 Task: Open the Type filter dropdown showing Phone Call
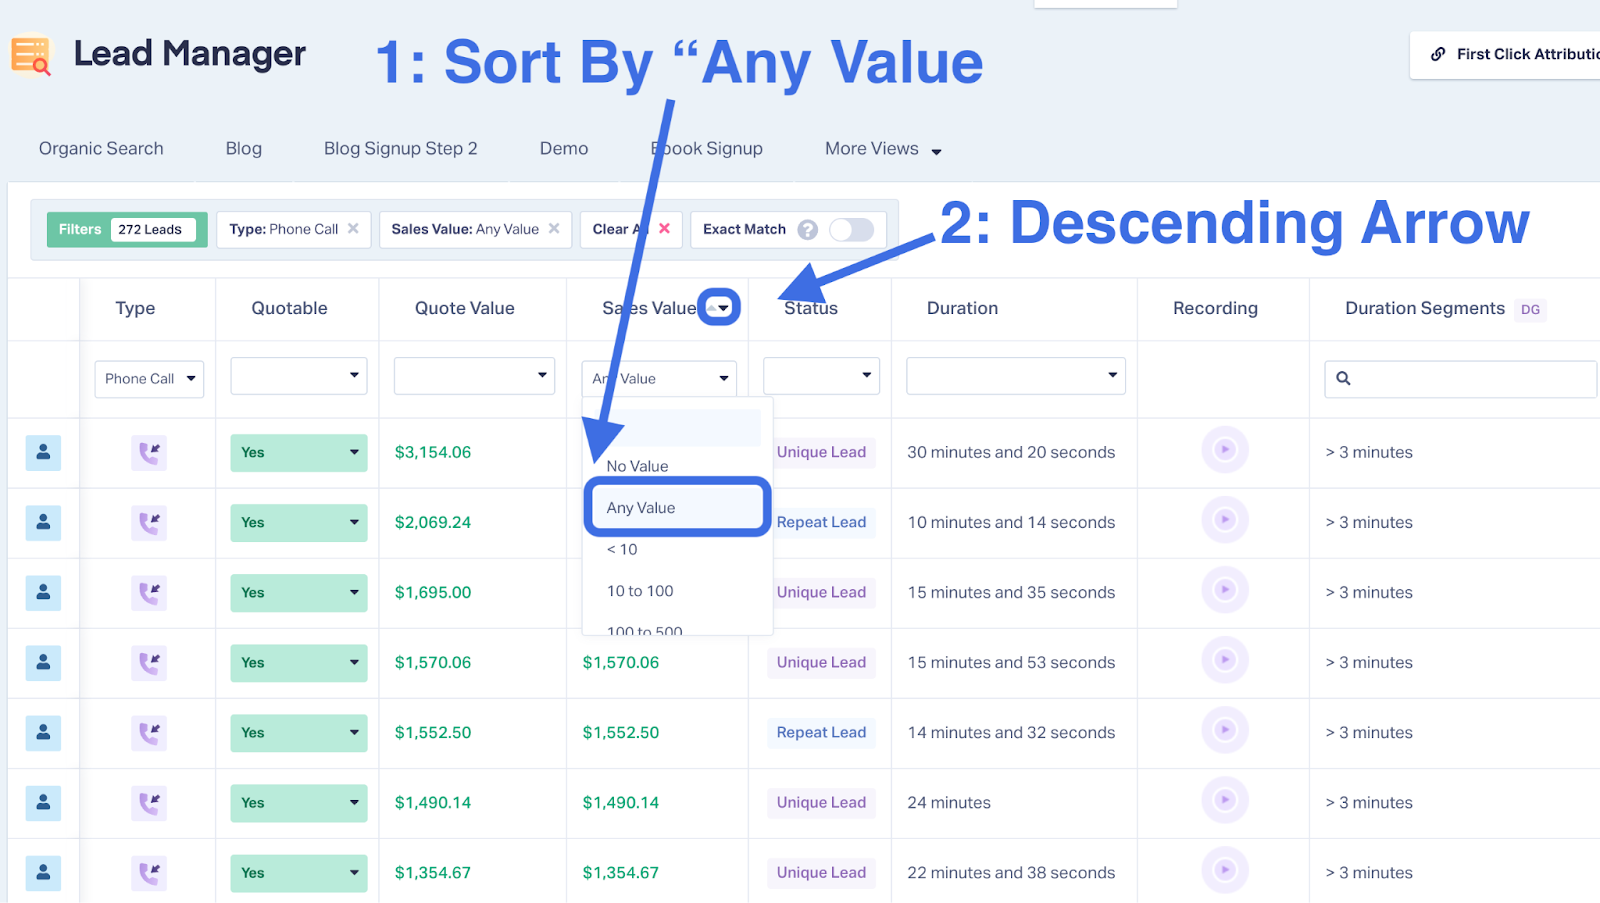(x=149, y=379)
